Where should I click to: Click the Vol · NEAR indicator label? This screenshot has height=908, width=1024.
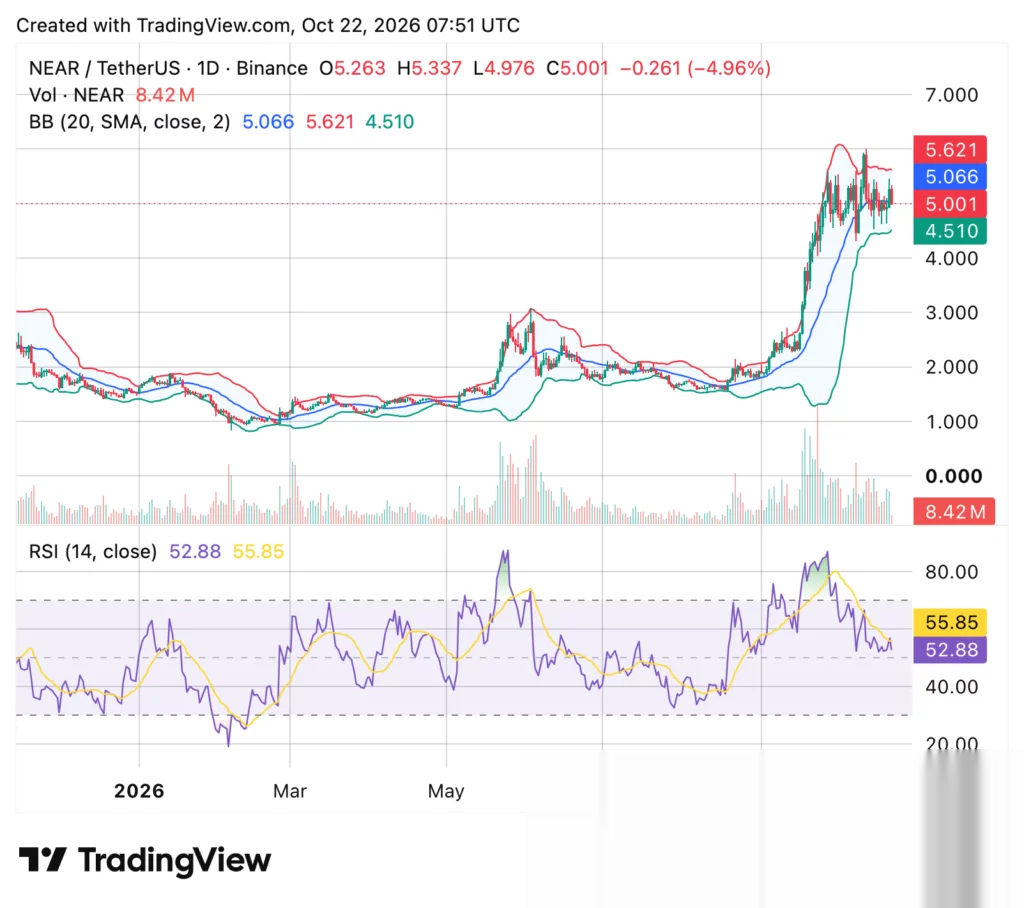point(76,95)
